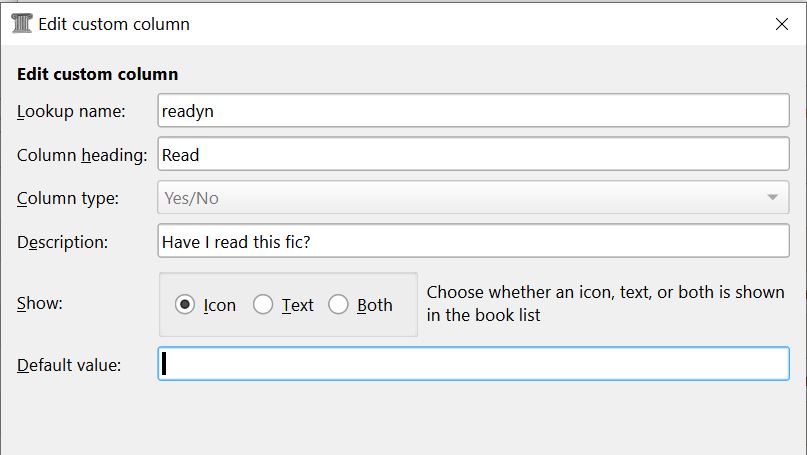The height and width of the screenshot is (455, 807).
Task: Click the Column type dropdown arrow
Action: 772,198
